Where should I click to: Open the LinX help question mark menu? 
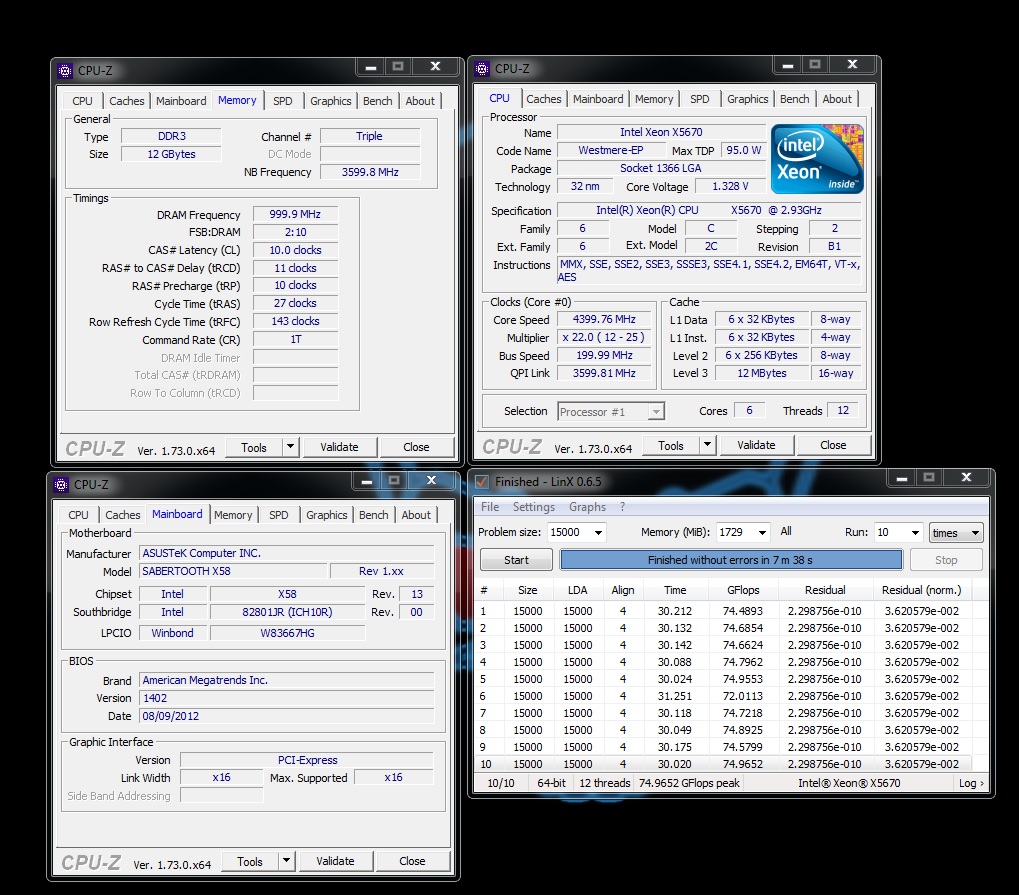[x=622, y=507]
